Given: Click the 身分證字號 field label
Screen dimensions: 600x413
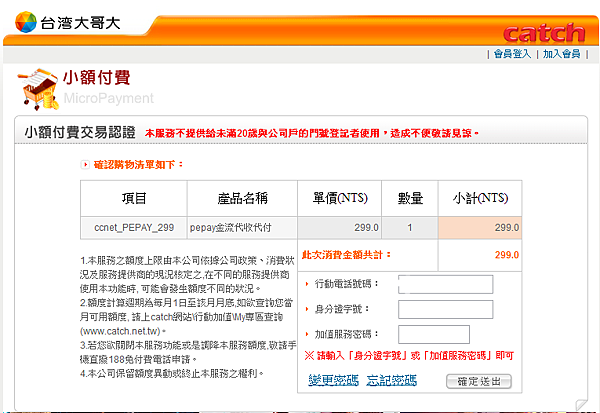Looking at the screenshot, I should (341, 309).
